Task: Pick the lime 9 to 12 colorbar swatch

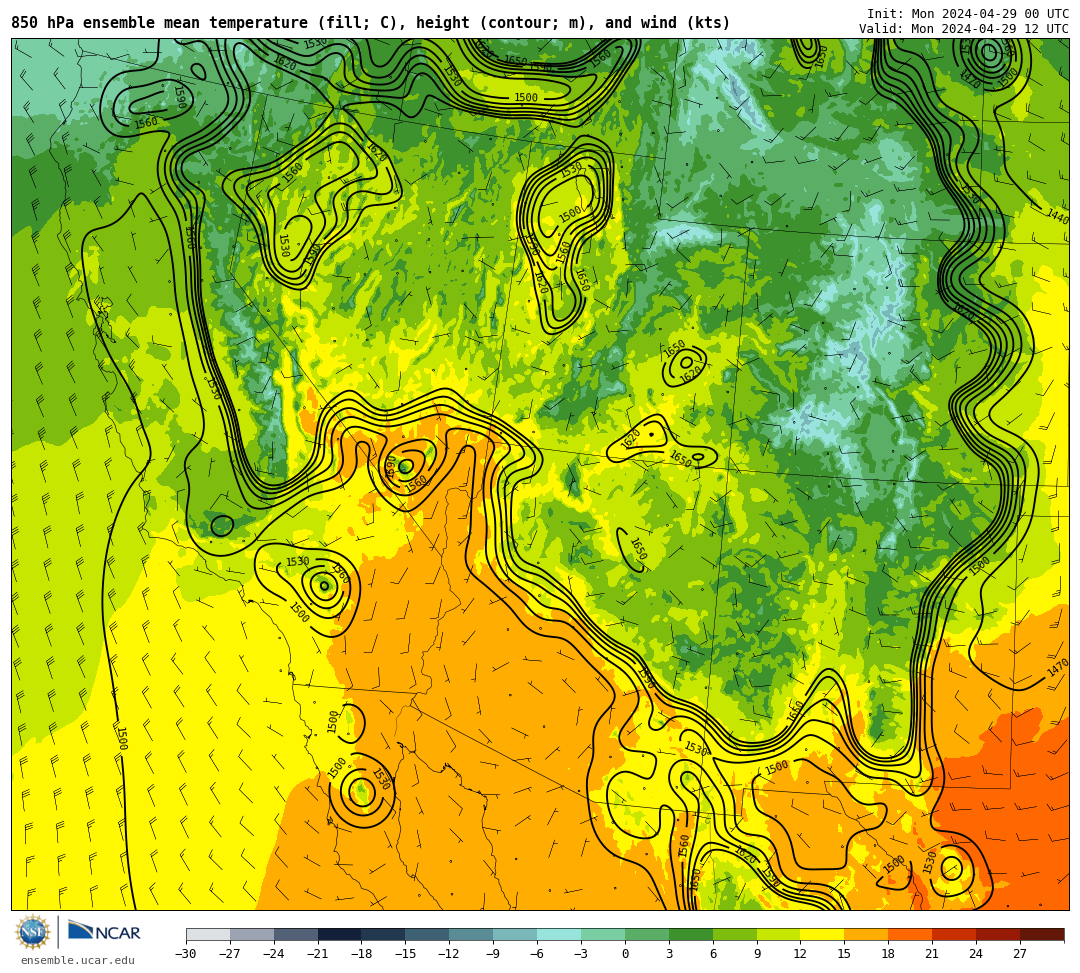Action: (779, 934)
